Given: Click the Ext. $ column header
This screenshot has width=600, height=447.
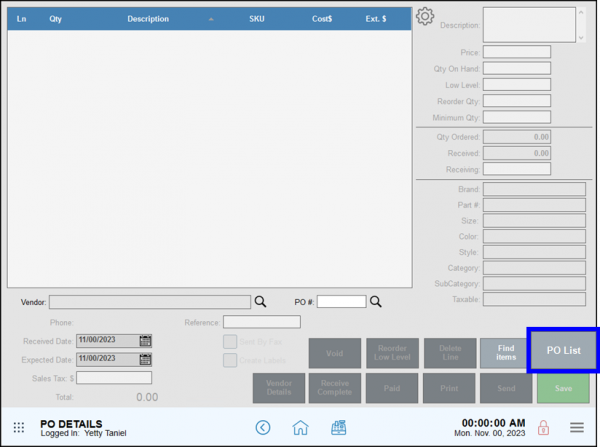Looking at the screenshot, I should (376, 19).
